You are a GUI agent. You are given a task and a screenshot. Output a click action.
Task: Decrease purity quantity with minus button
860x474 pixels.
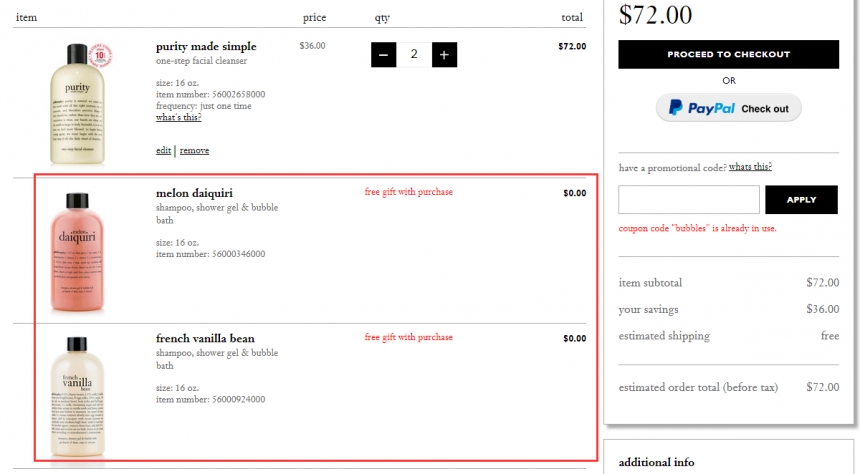383,55
